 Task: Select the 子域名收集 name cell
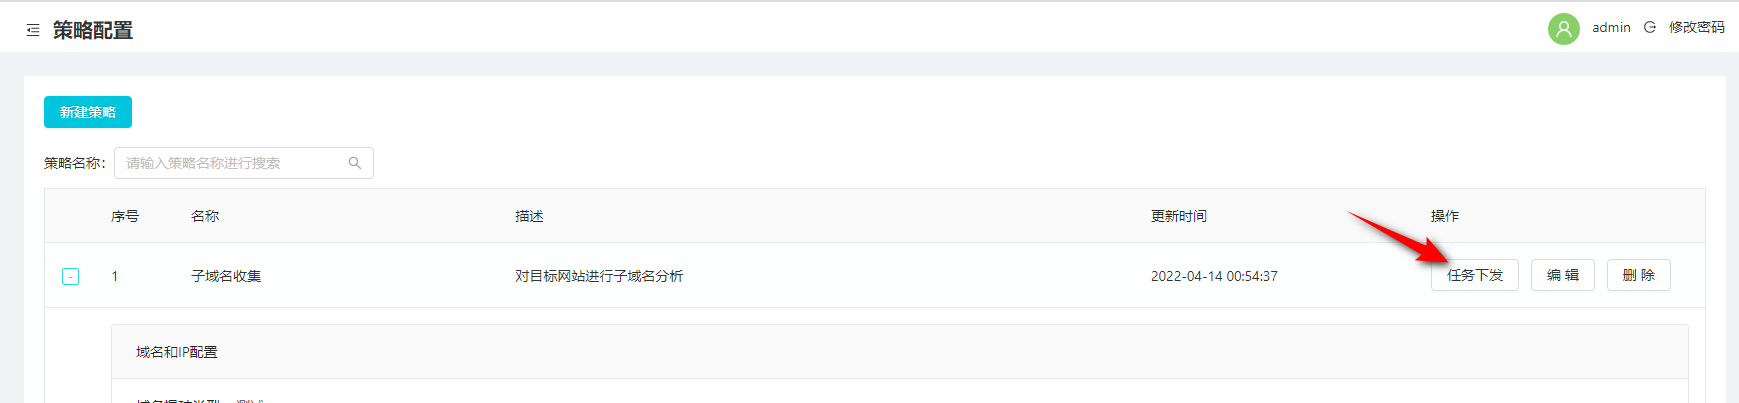click(226, 276)
